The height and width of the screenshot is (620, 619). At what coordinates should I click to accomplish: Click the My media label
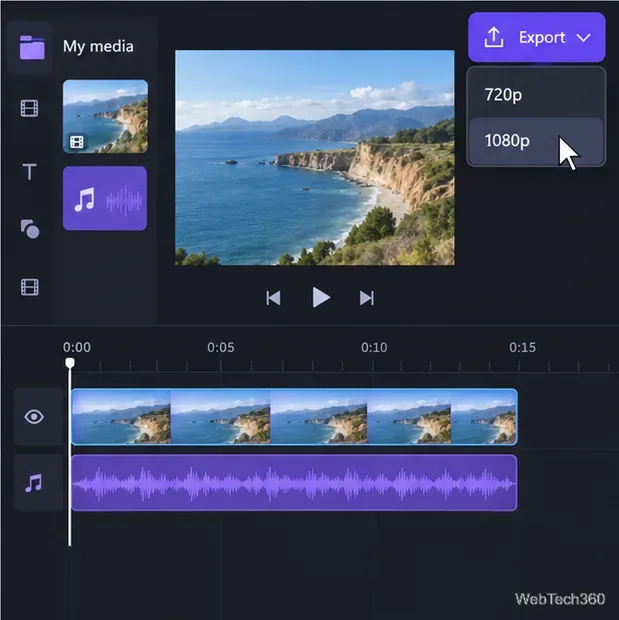(x=98, y=47)
